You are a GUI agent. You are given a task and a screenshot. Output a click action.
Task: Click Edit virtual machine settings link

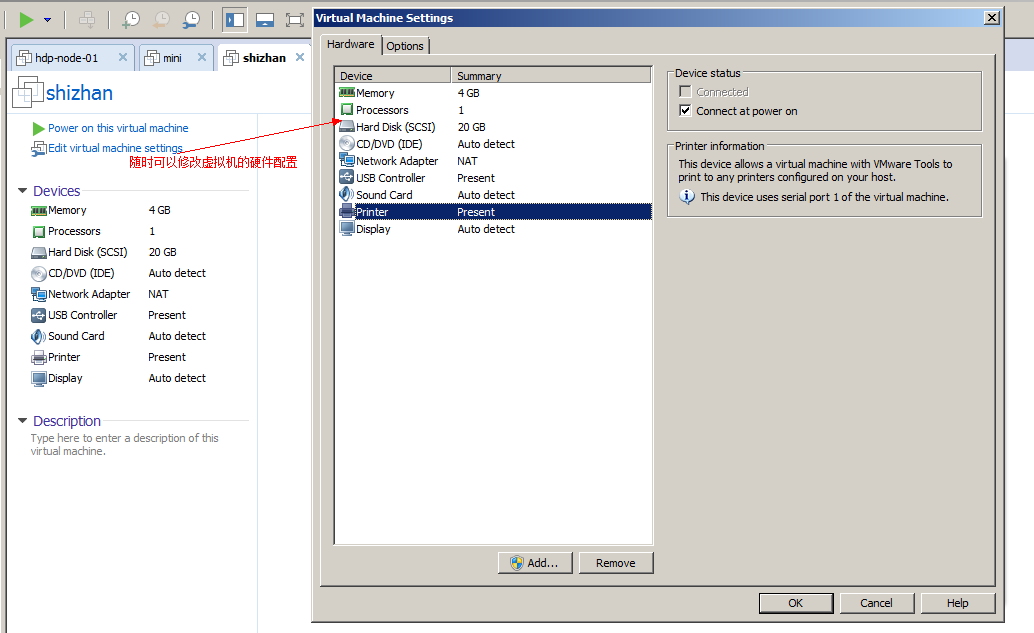click(x=115, y=148)
